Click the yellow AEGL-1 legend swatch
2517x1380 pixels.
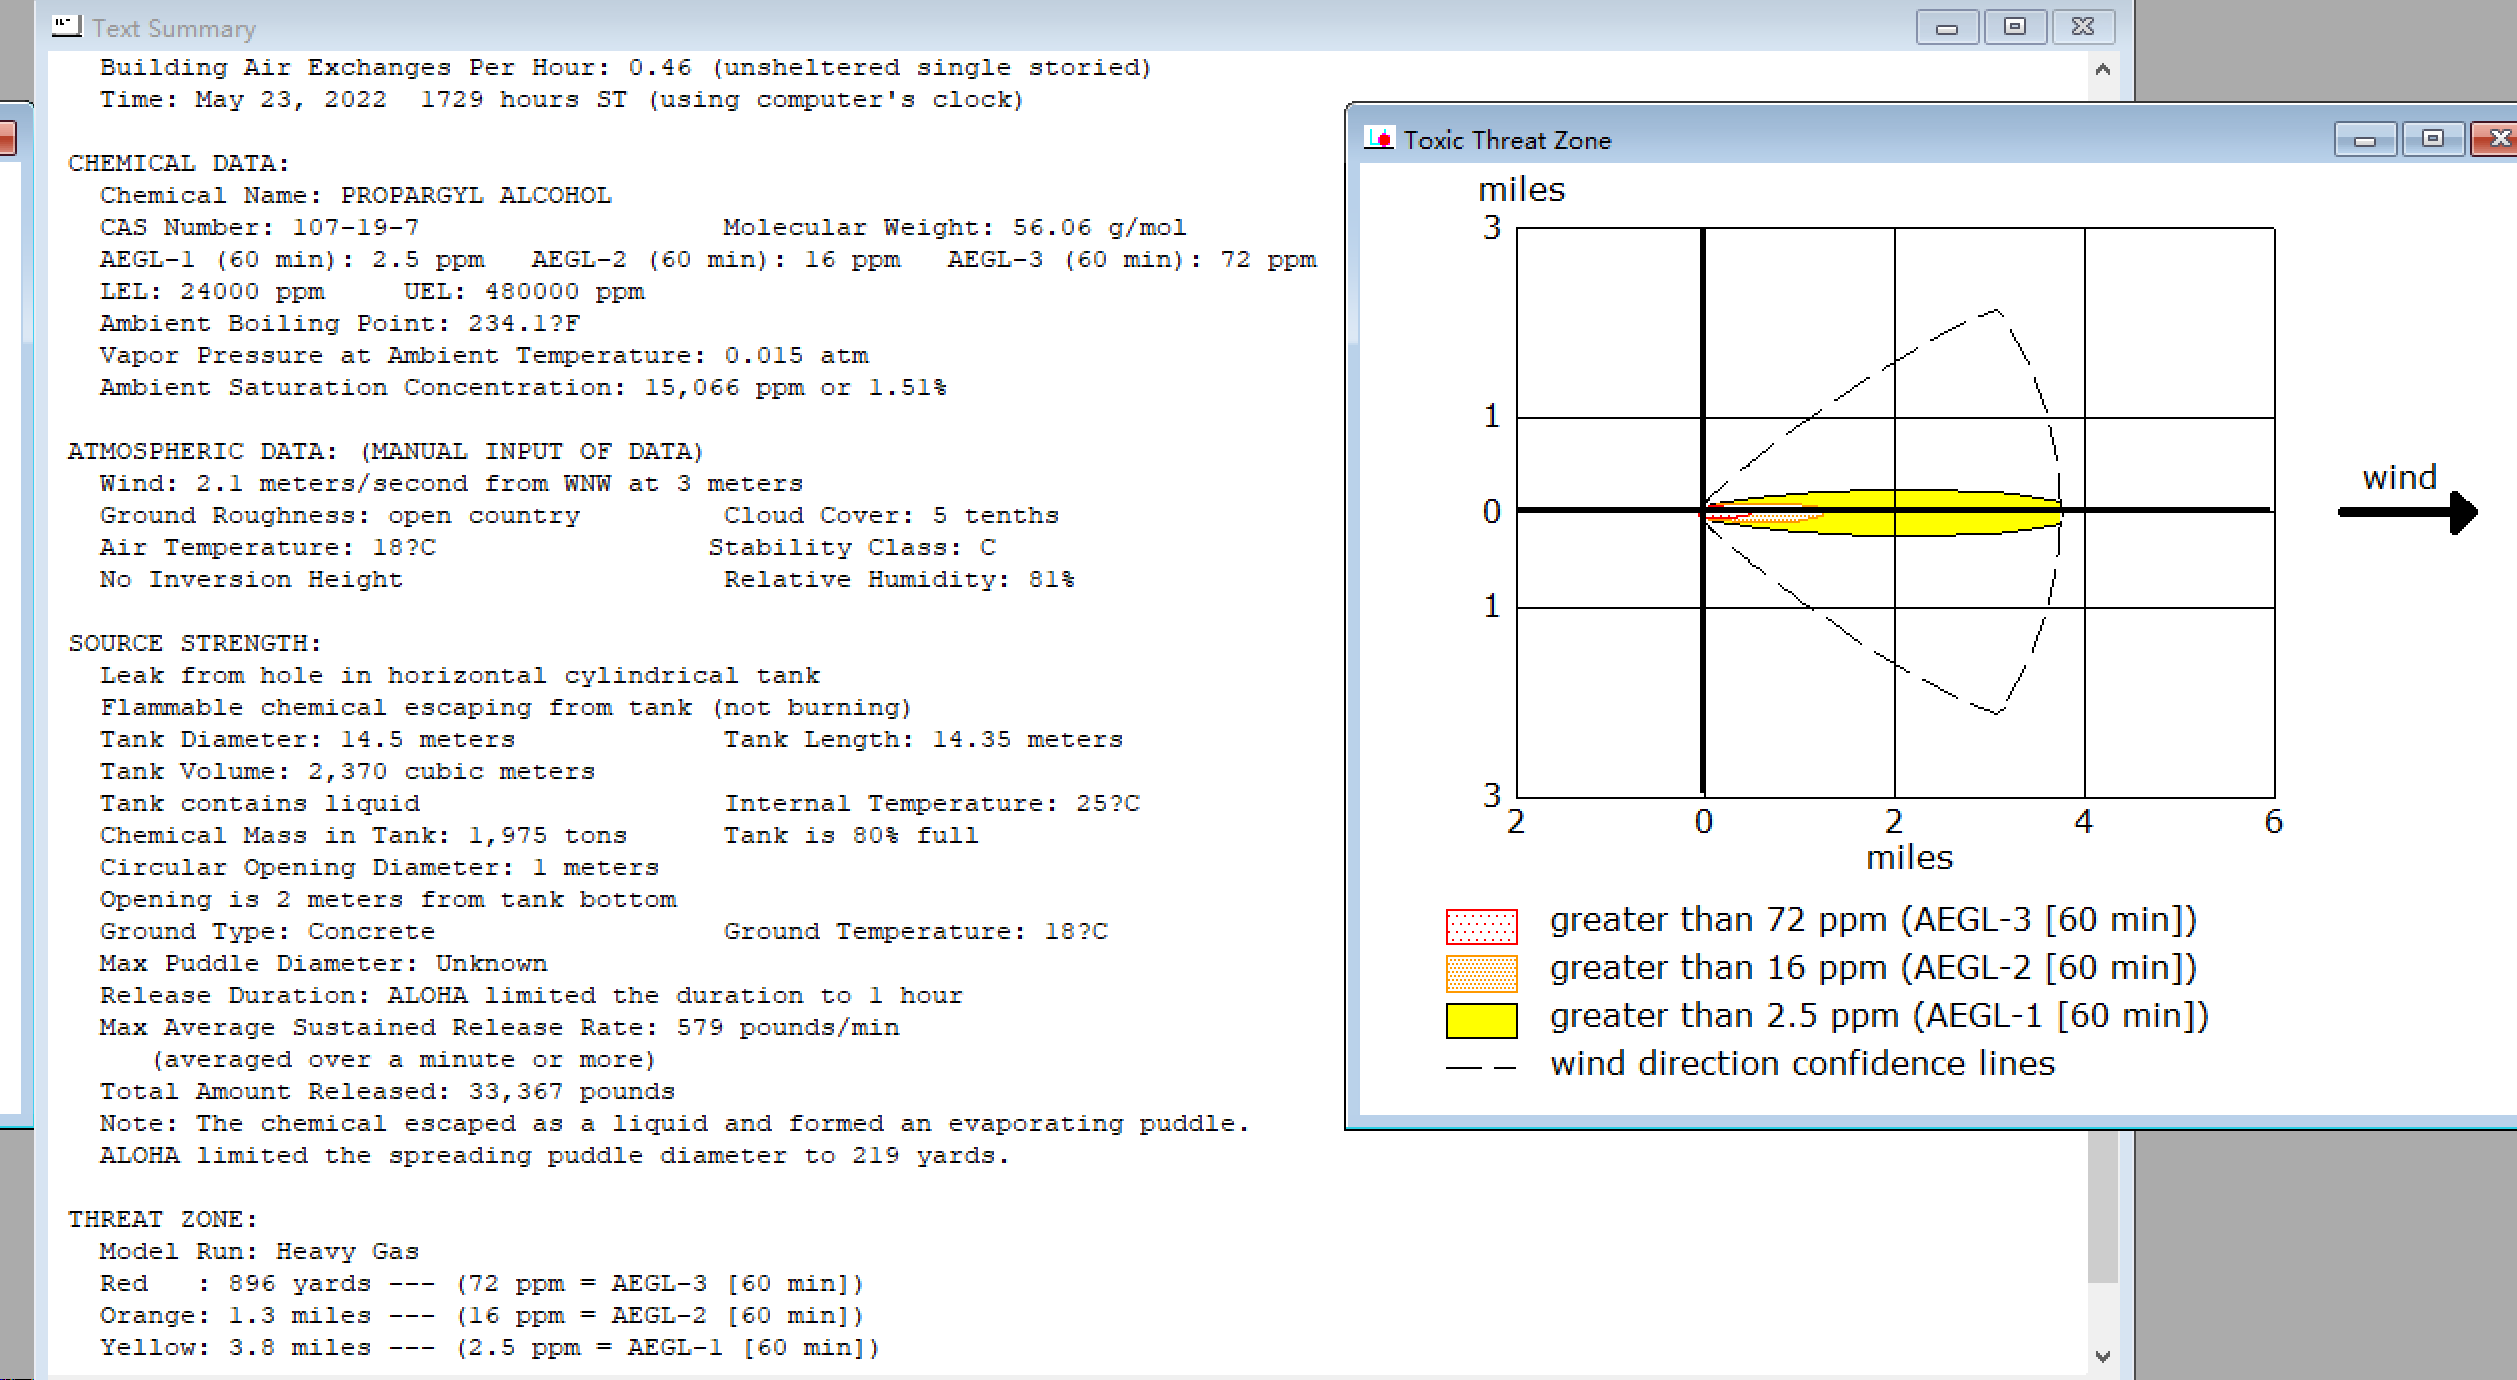pos(1481,1021)
